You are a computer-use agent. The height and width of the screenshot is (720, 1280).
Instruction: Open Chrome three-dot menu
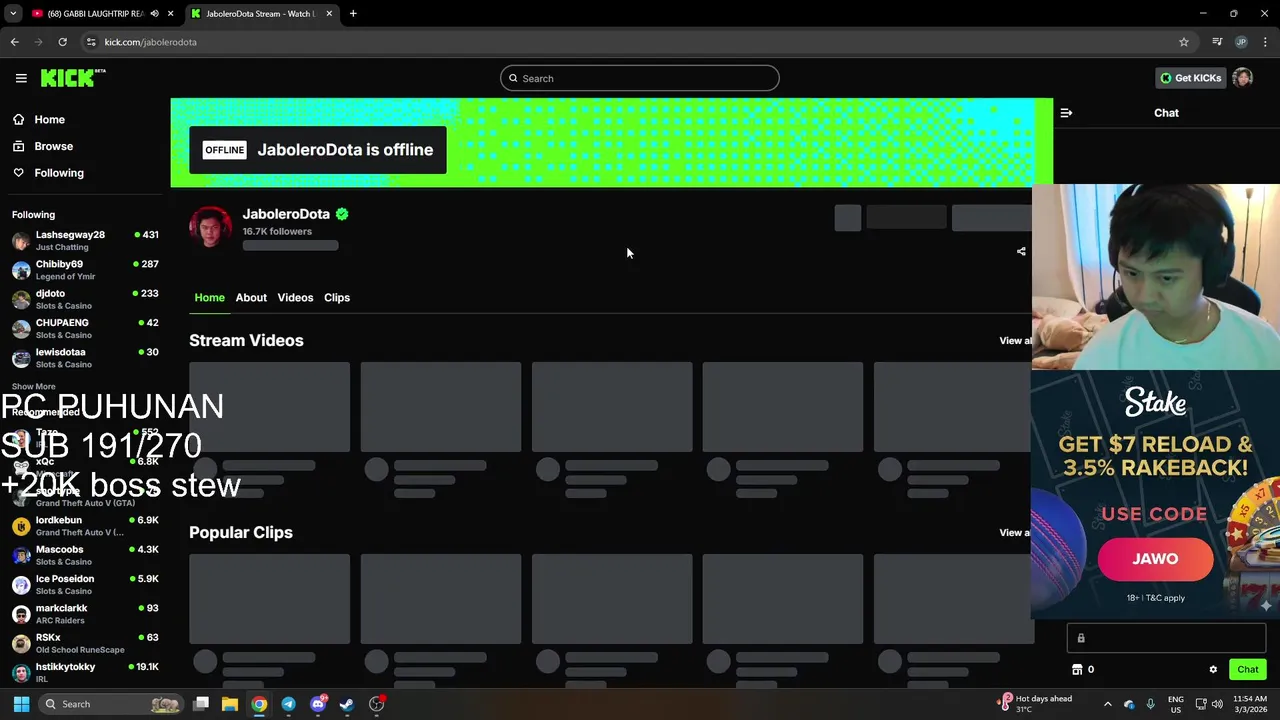[1266, 42]
